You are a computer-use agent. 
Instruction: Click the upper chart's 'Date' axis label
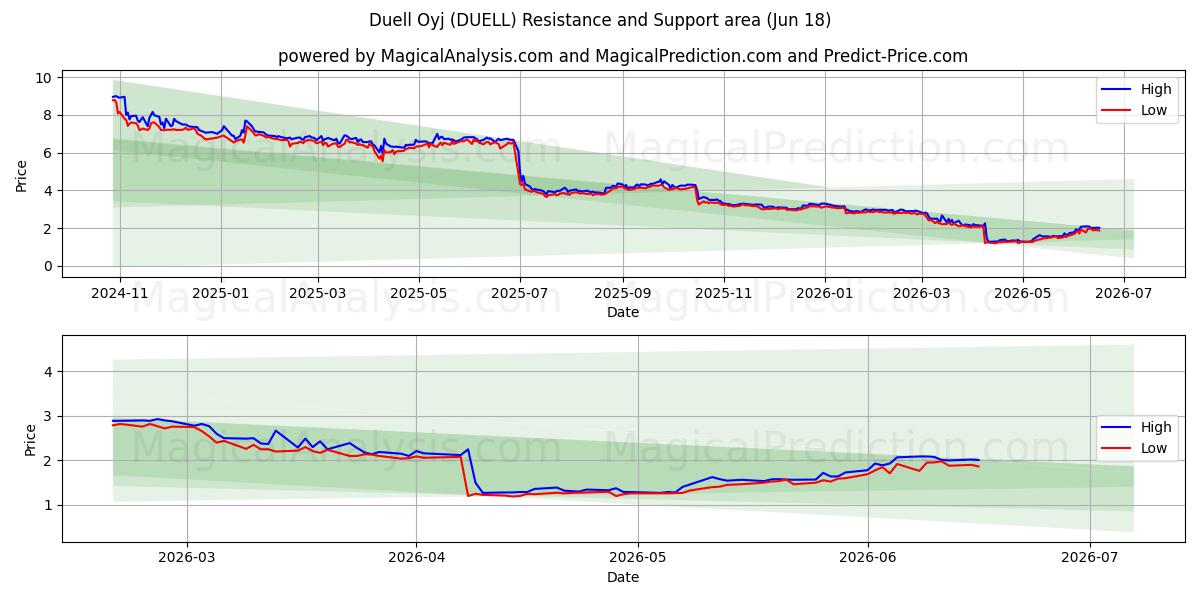[x=623, y=312]
